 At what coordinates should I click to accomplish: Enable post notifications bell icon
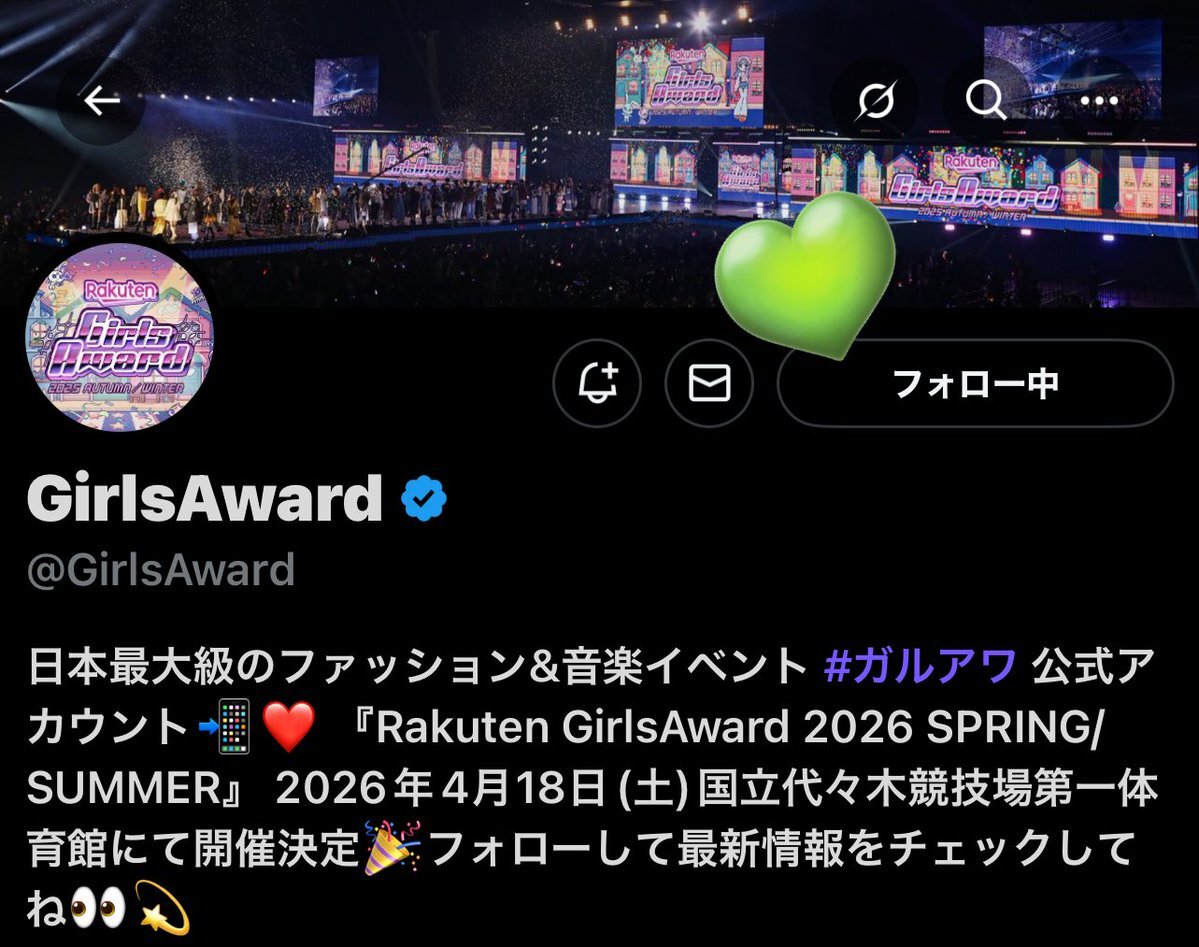[x=596, y=382]
